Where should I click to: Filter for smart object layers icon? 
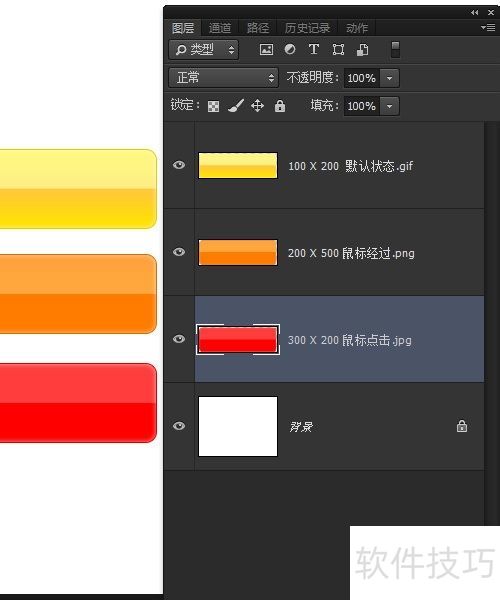[x=362, y=50]
